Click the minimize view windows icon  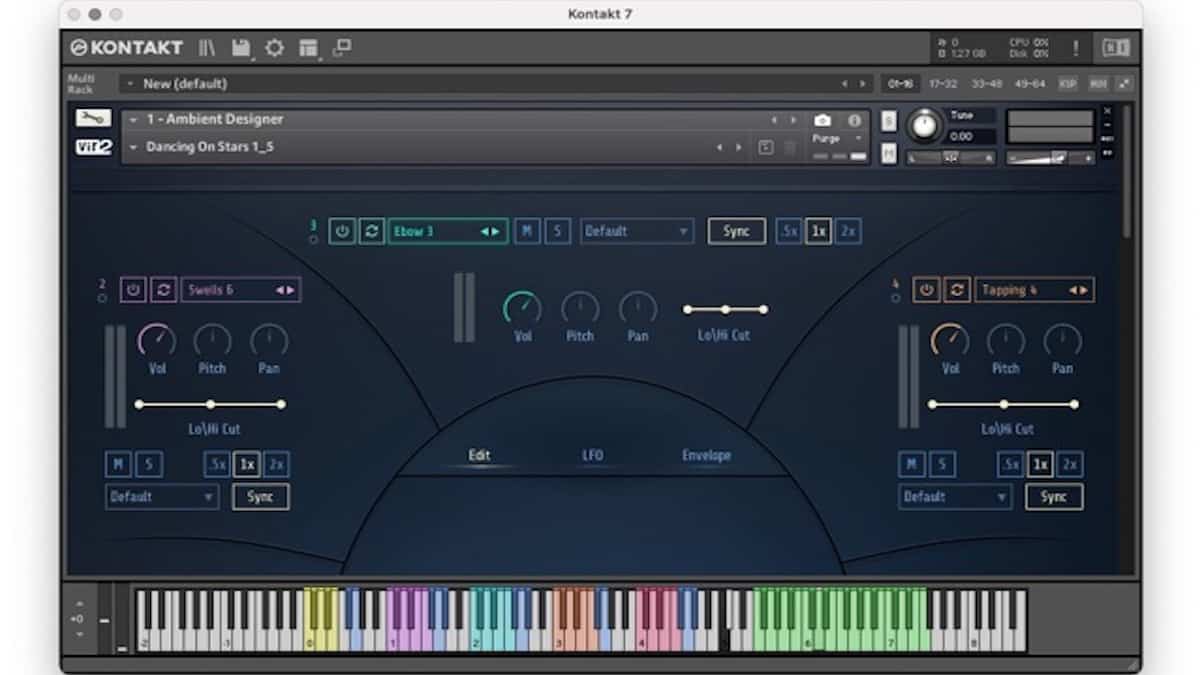tap(342, 47)
